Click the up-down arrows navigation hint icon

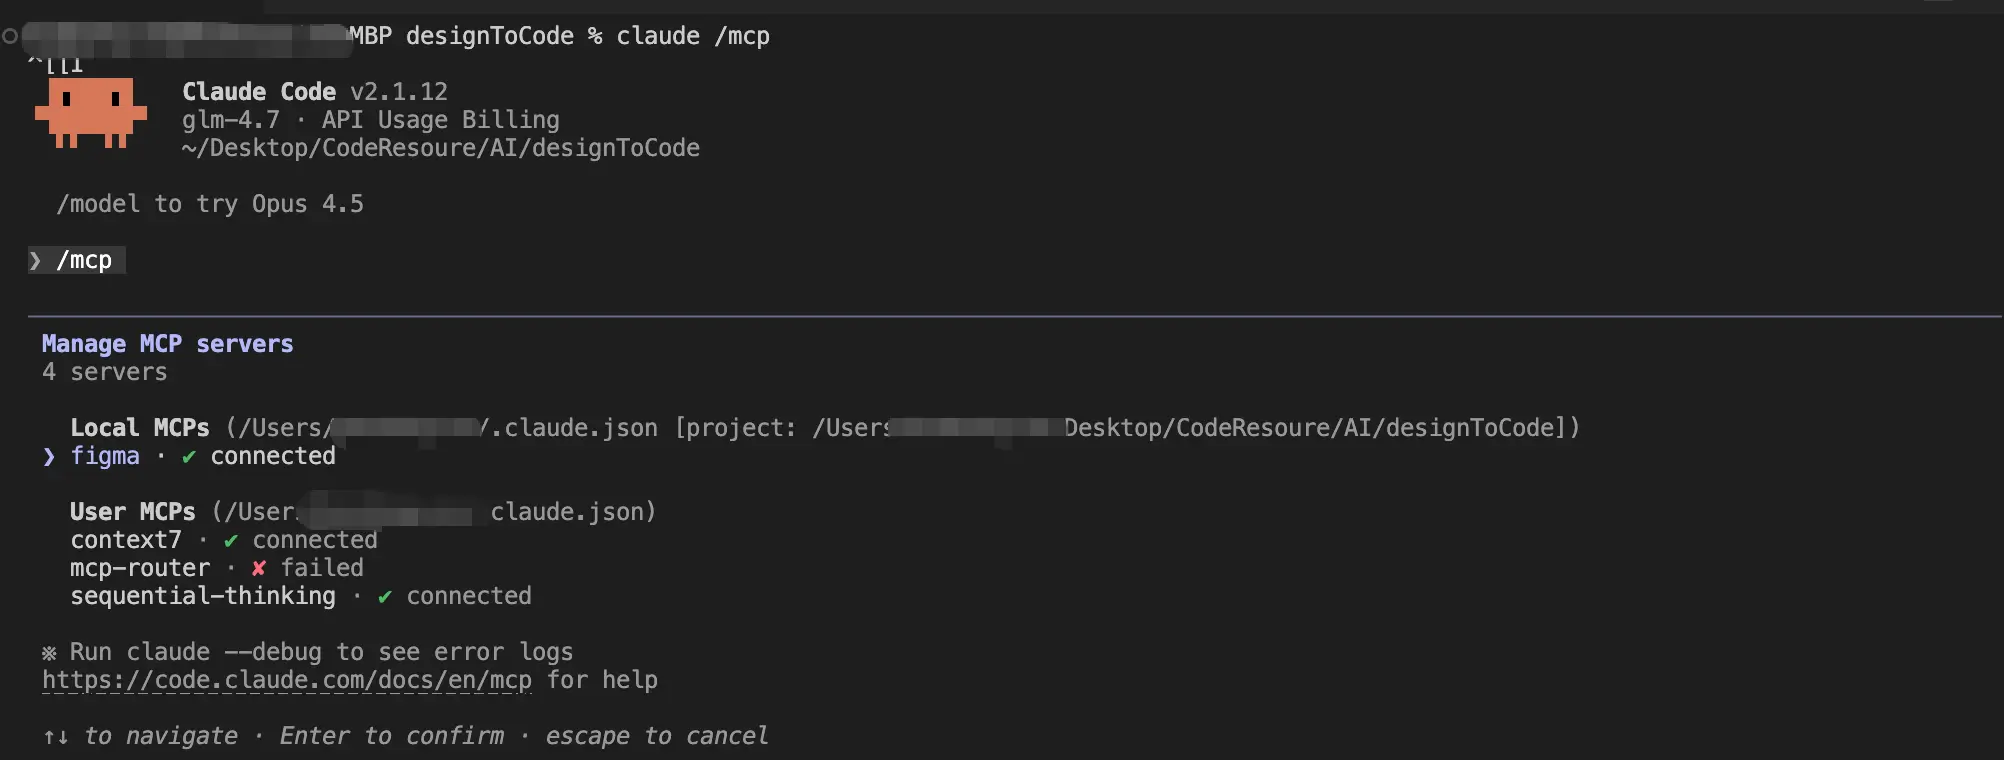point(56,737)
